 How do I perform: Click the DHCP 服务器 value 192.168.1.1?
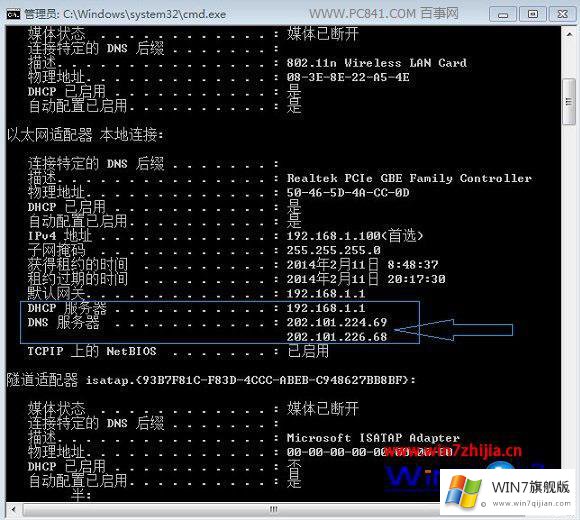coord(326,308)
